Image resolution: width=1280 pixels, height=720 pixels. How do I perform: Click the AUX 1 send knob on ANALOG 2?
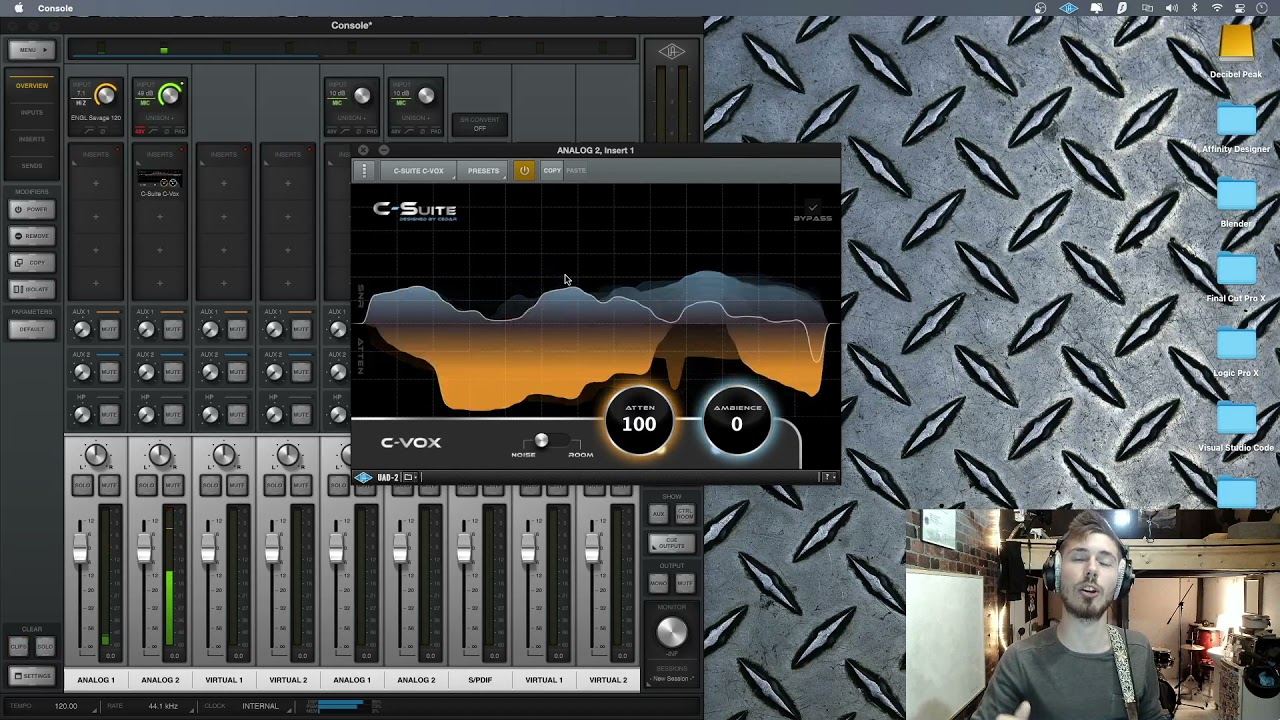click(x=147, y=329)
